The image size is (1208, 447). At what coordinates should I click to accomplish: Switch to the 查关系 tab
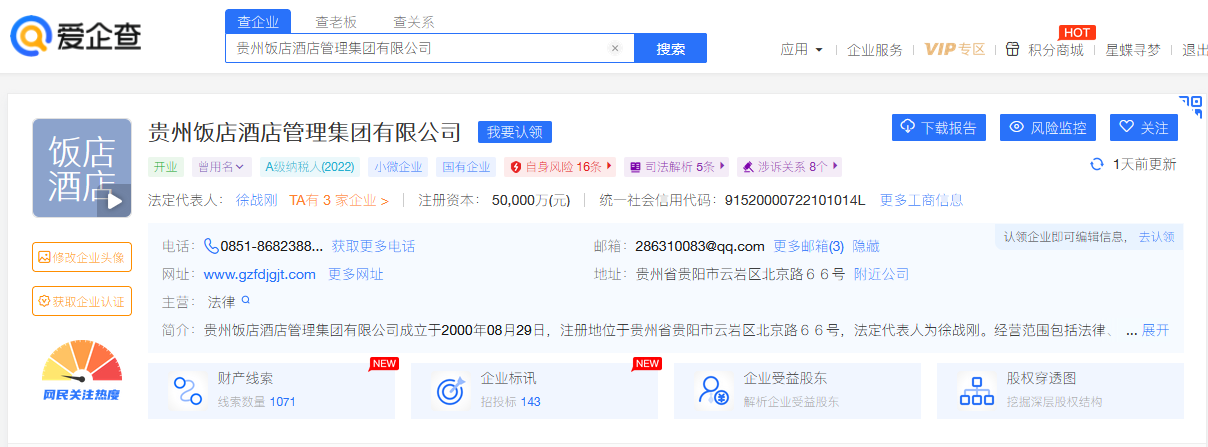[413, 21]
